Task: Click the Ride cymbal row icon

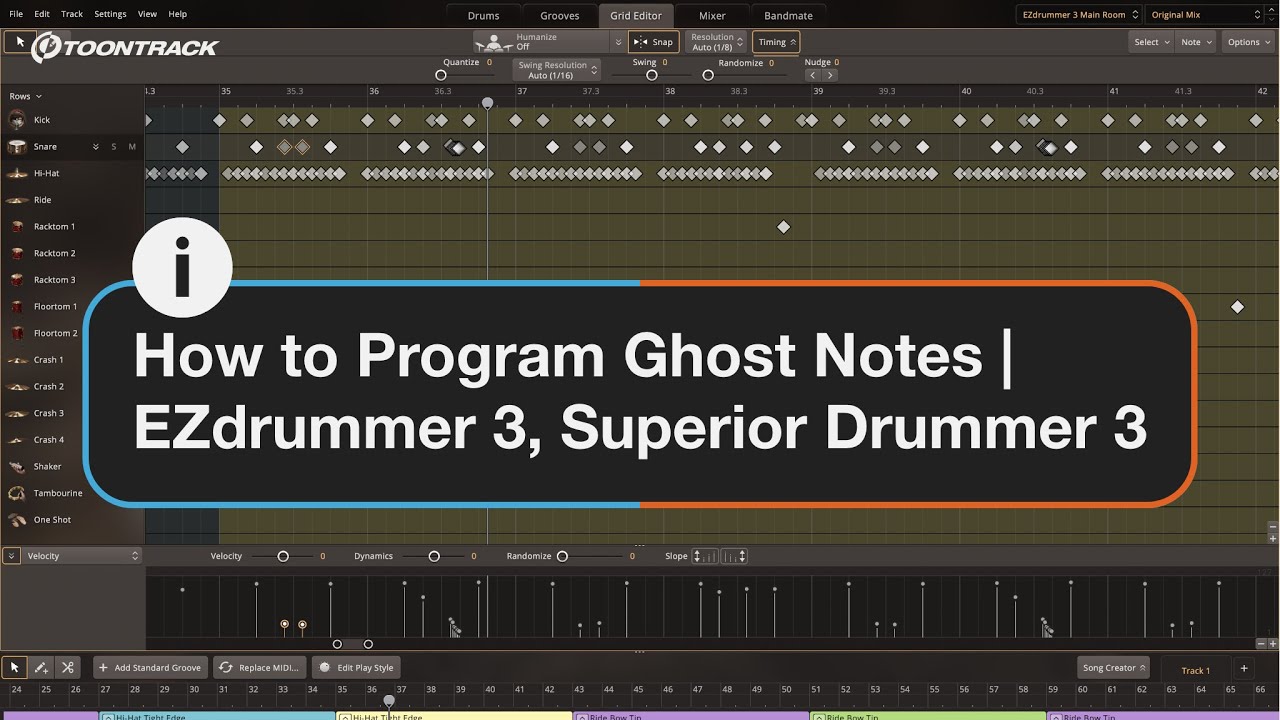Action: click(x=17, y=200)
